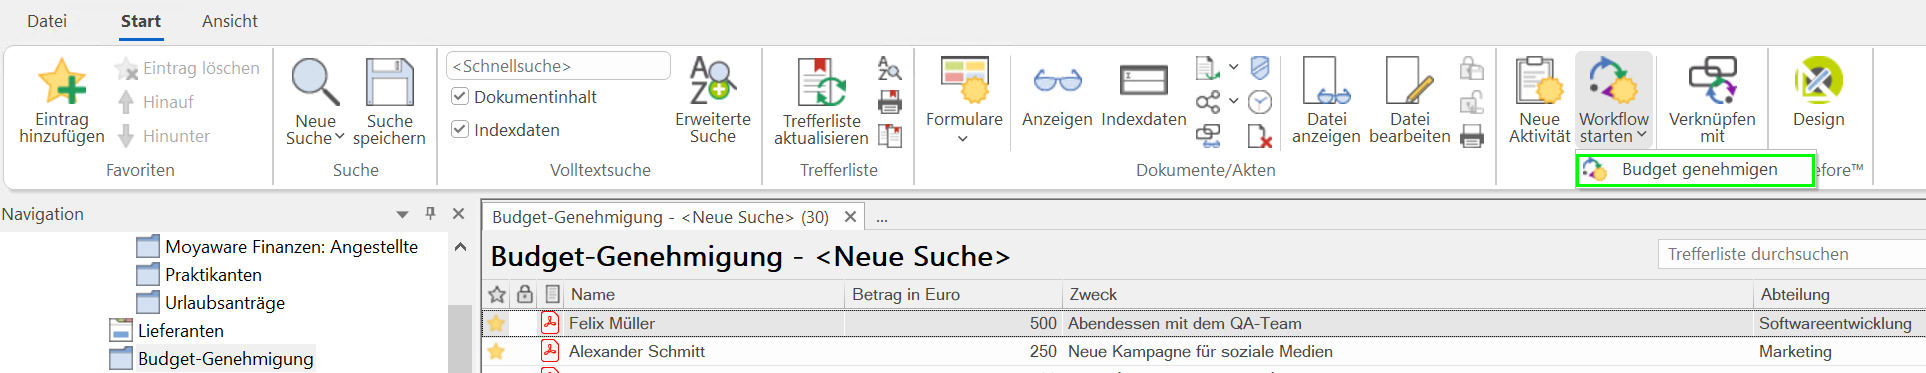This screenshot has height=373, width=1926.
Task: Click the share icon in Dokumente/Akten
Action: [x=1208, y=101]
